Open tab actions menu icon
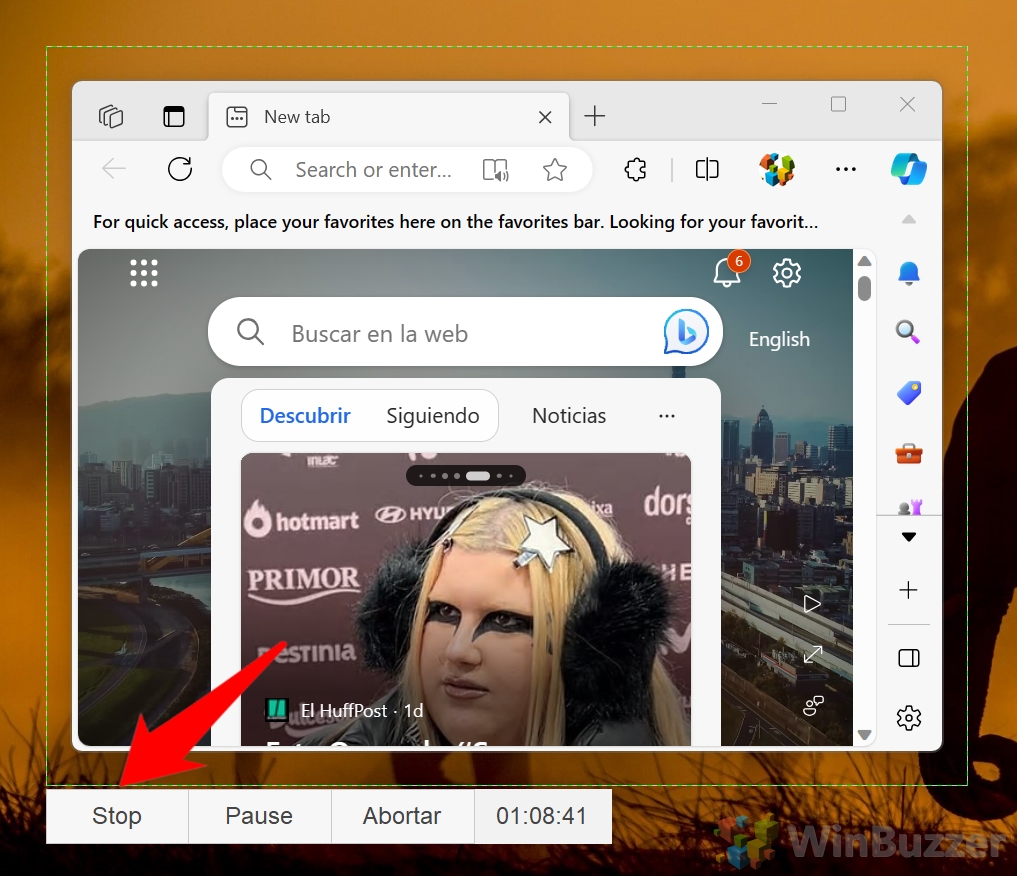This screenshot has width=1017, height=876. click(x=173, y=117)
